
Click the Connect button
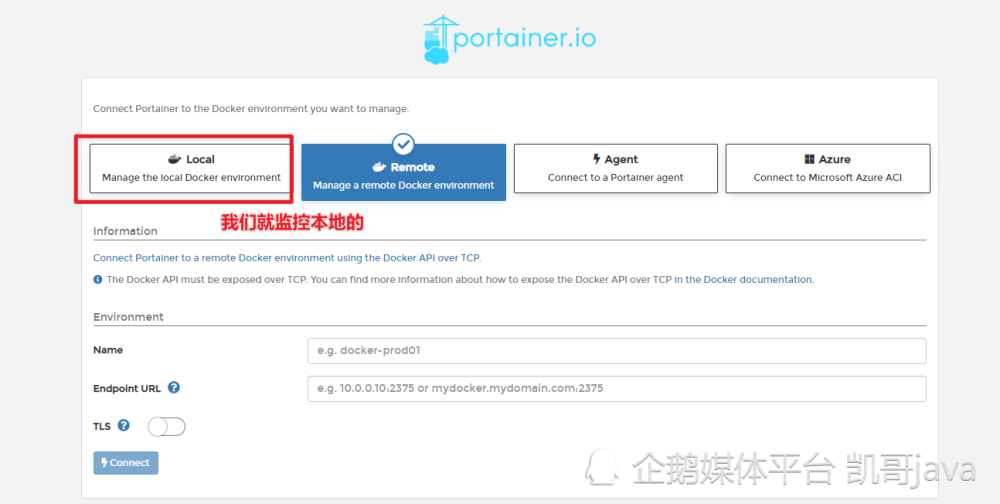tap(126, 463)
